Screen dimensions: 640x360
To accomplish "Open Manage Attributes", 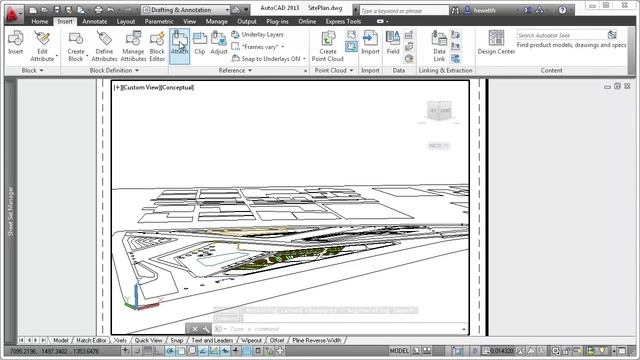I will point(133,46).
